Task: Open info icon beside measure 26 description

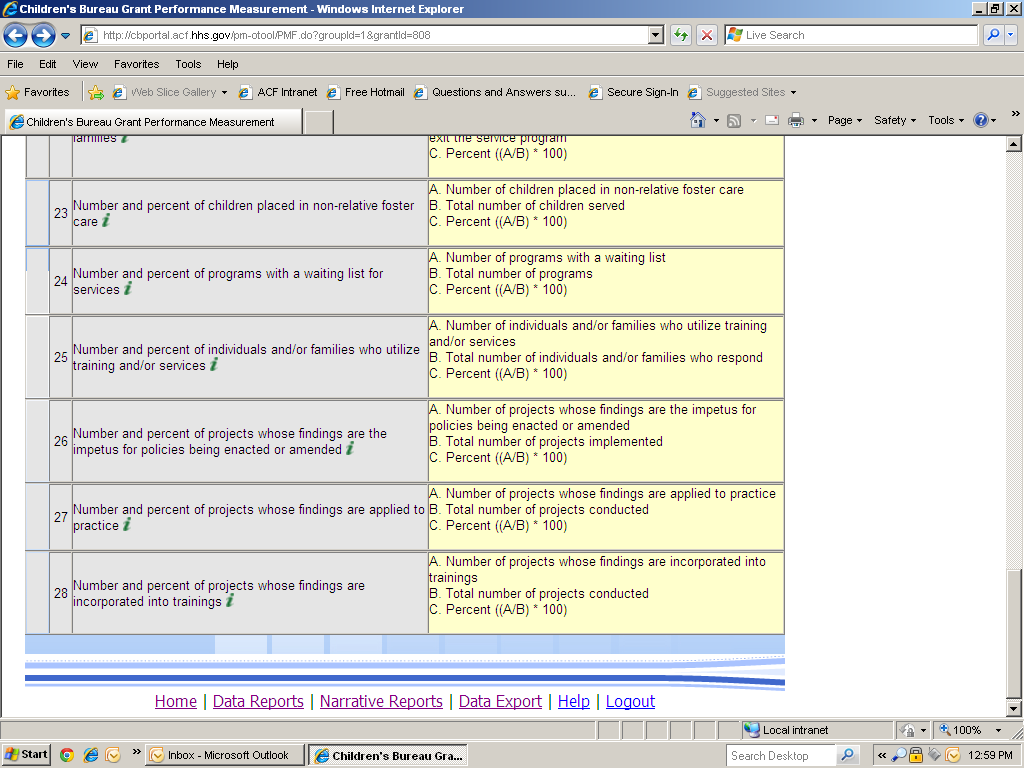Action: click(350, 449)
